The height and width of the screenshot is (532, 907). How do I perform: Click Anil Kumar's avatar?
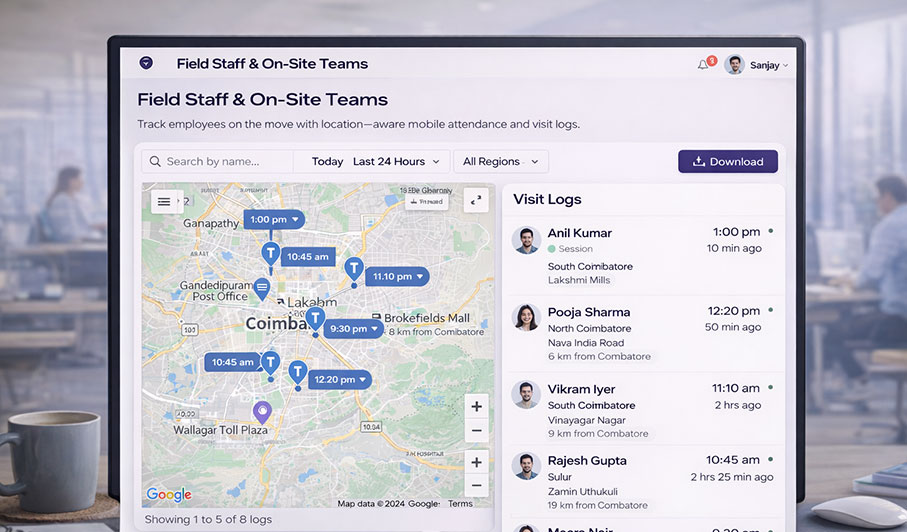tap(526, 239)
